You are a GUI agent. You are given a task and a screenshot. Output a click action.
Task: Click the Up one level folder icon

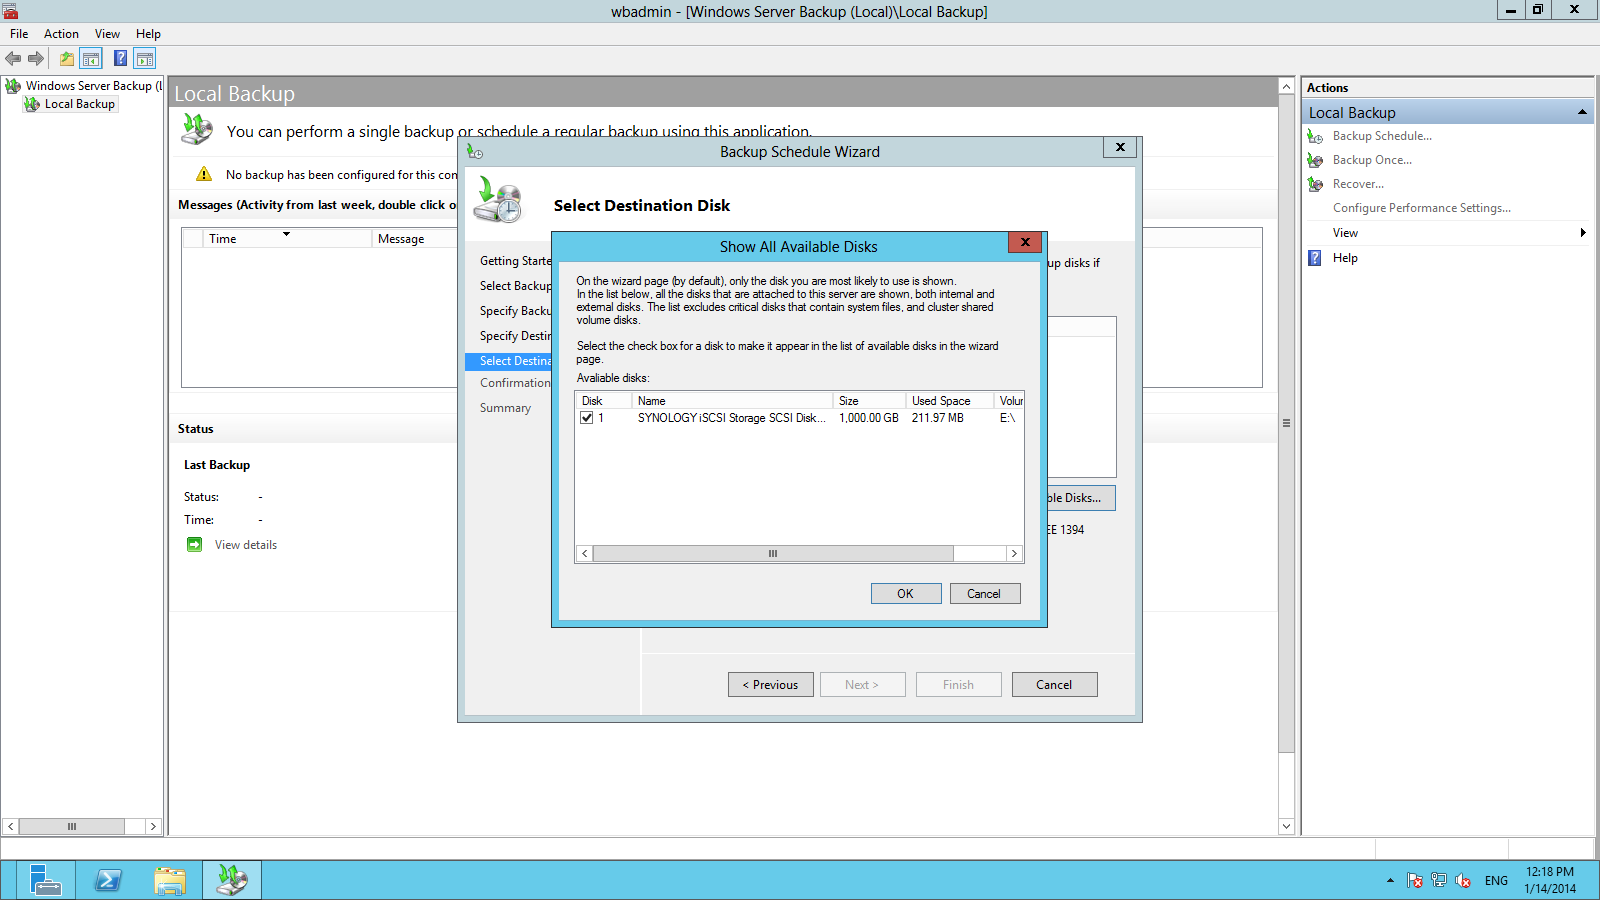[66, 59]
